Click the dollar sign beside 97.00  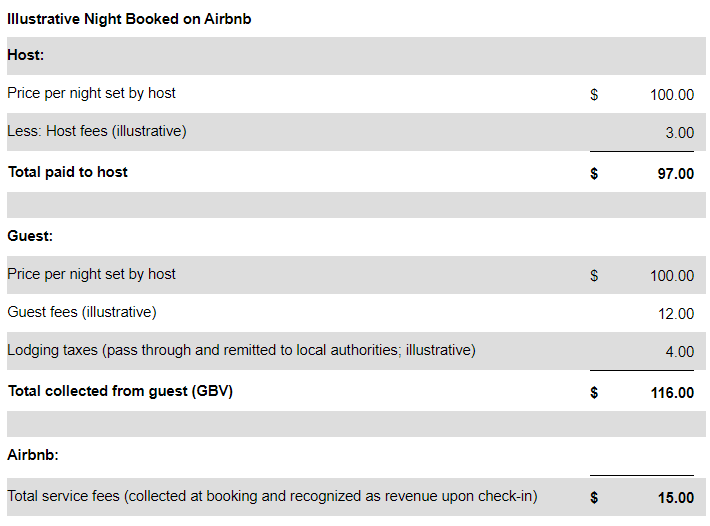[x=594, y=173]
